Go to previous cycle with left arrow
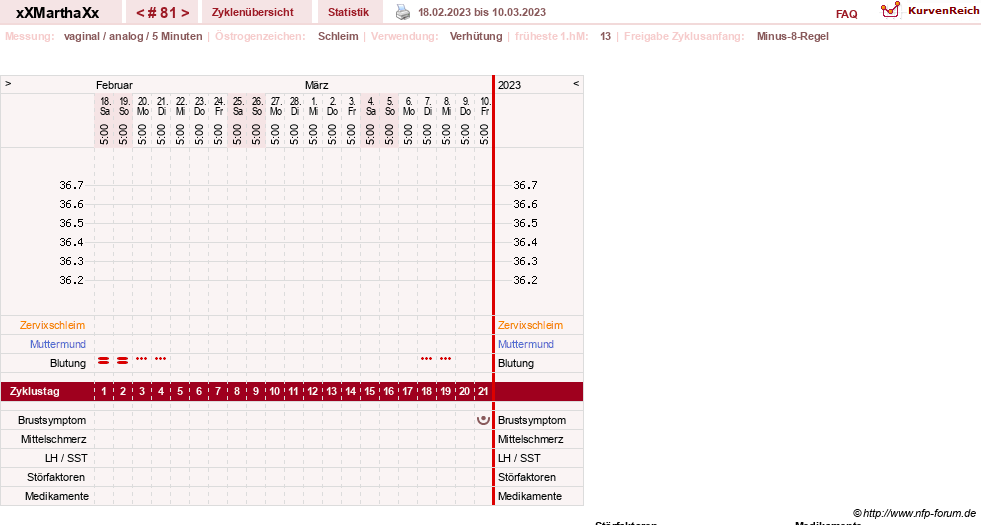This screenshot has width=981, height=525. (x=140, y=13)
